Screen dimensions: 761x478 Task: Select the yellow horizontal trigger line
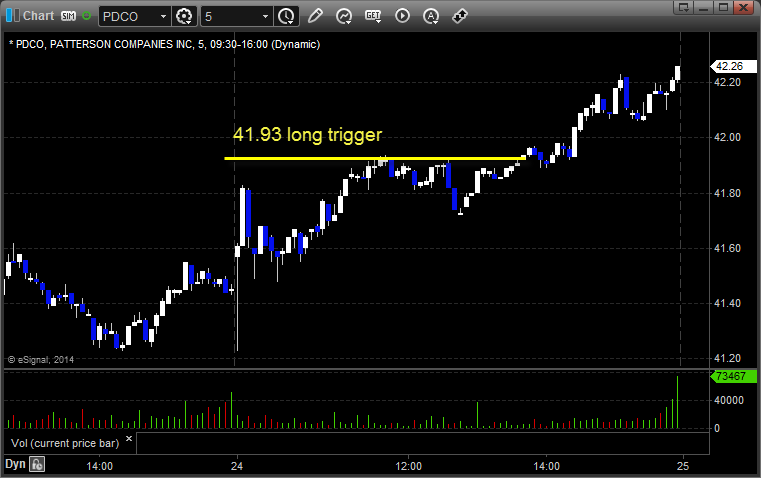click(x=375, y=158)
